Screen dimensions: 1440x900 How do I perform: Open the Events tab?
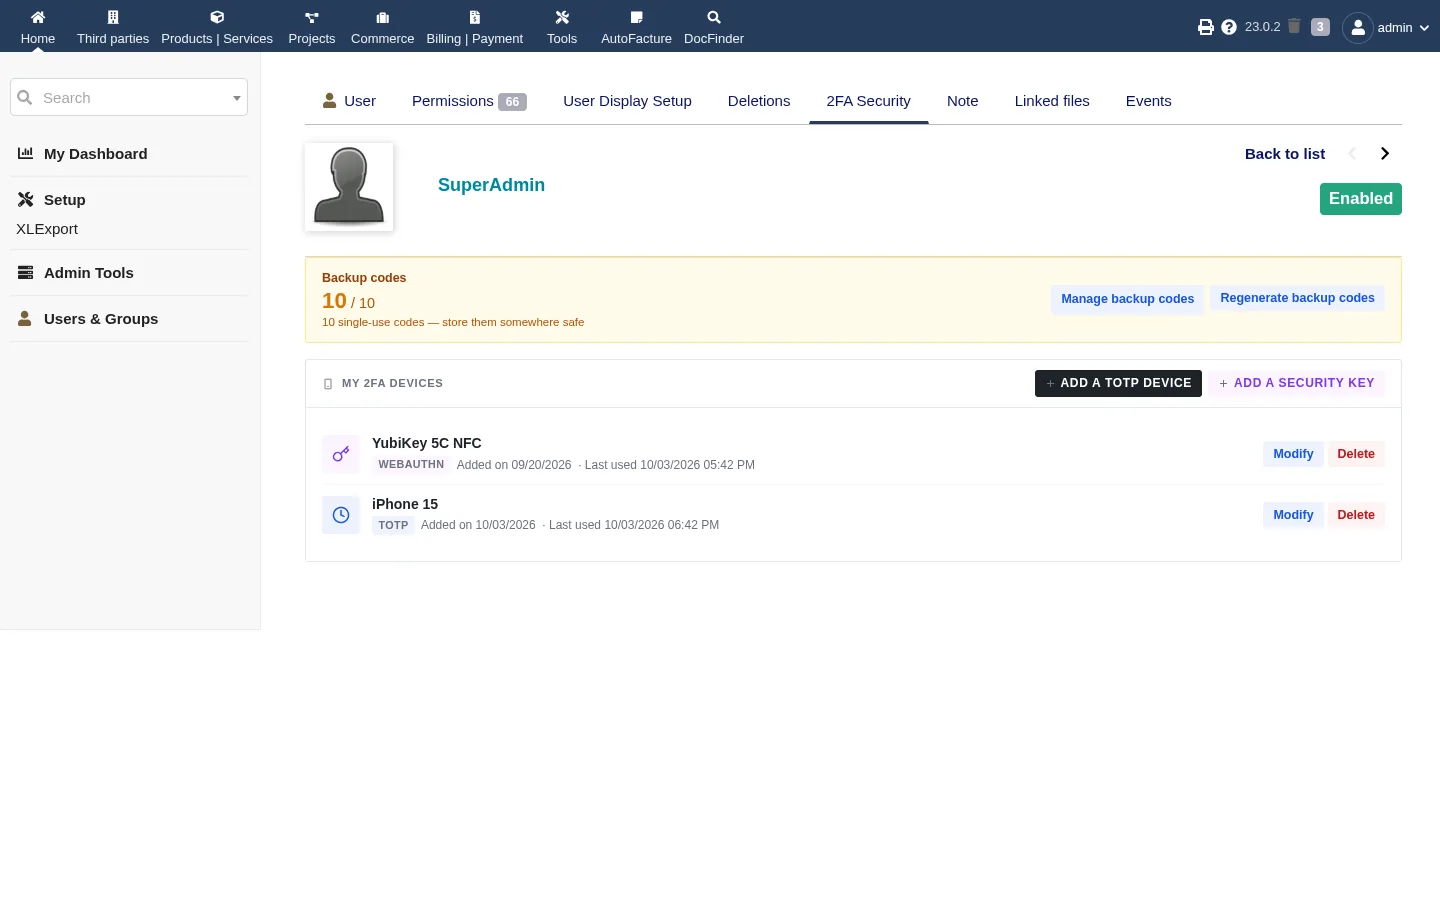tap(1148, 101)
